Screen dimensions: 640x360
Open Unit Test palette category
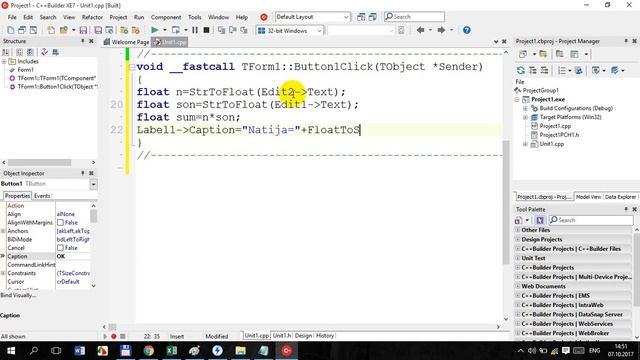pos(574,258)
